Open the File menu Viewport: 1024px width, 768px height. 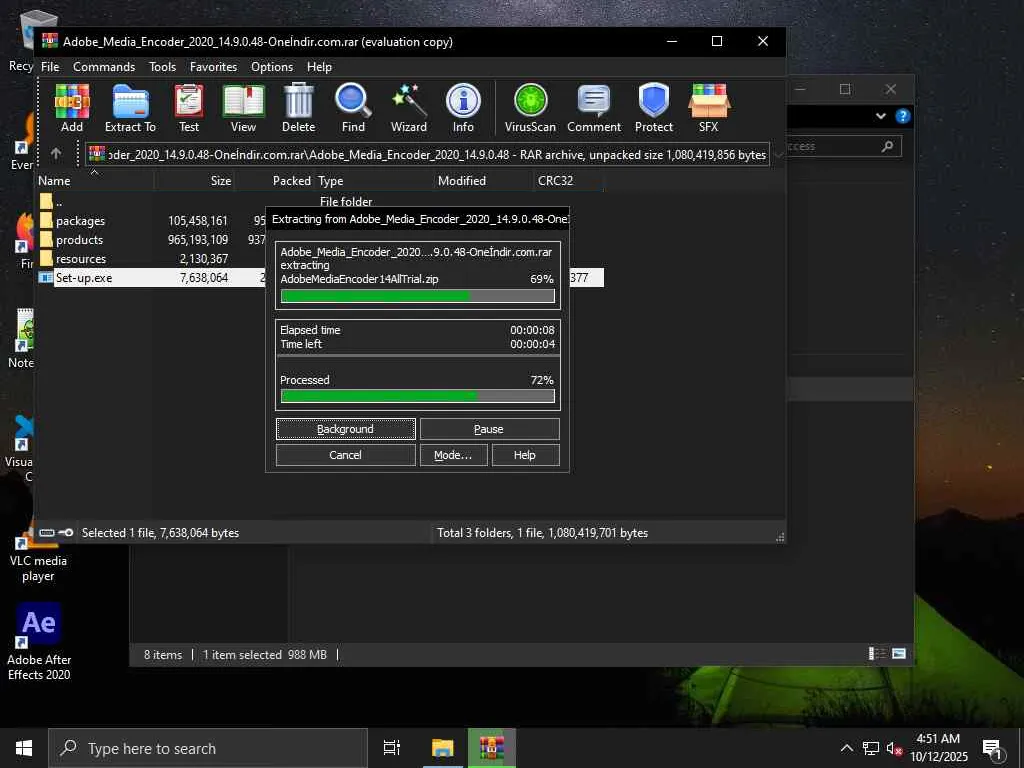coord(50,67)
